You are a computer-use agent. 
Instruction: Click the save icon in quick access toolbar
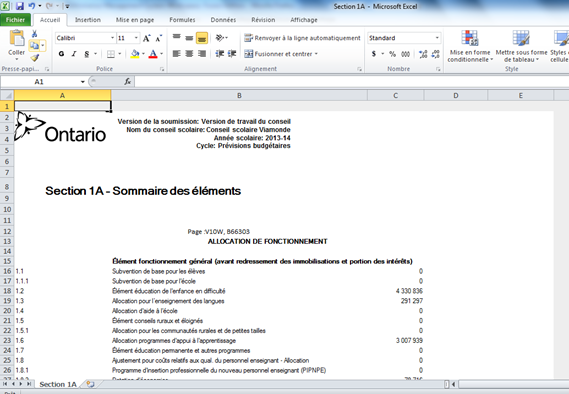coord(20,6)
